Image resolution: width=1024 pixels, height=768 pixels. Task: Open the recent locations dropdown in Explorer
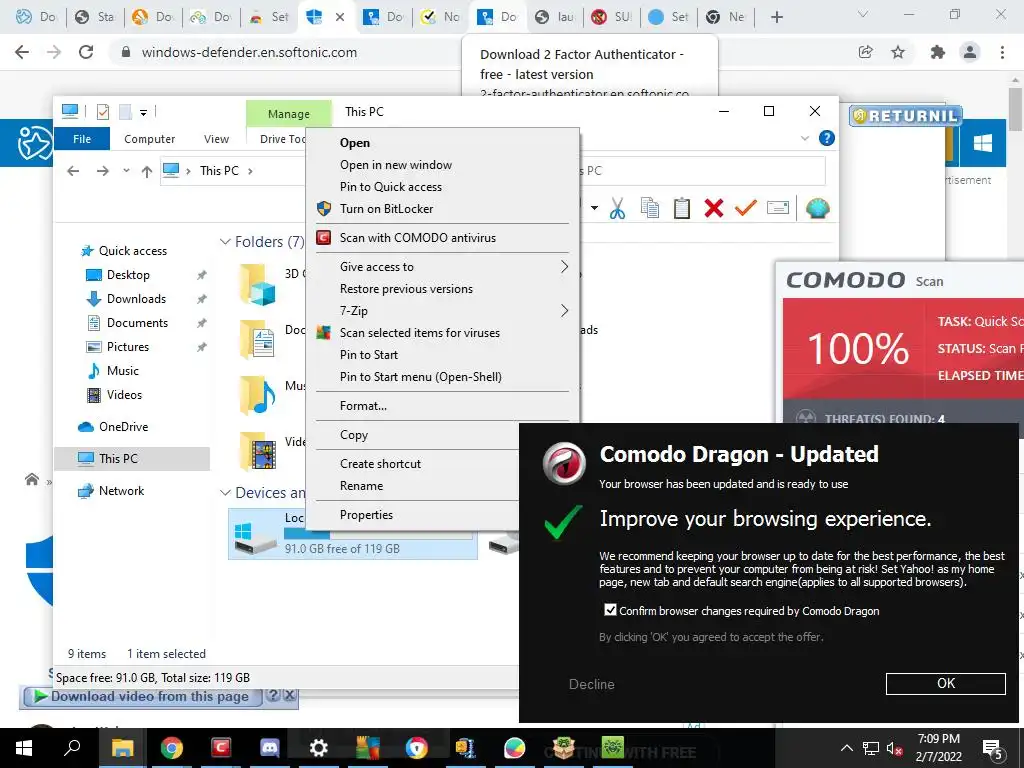[126, 171]
